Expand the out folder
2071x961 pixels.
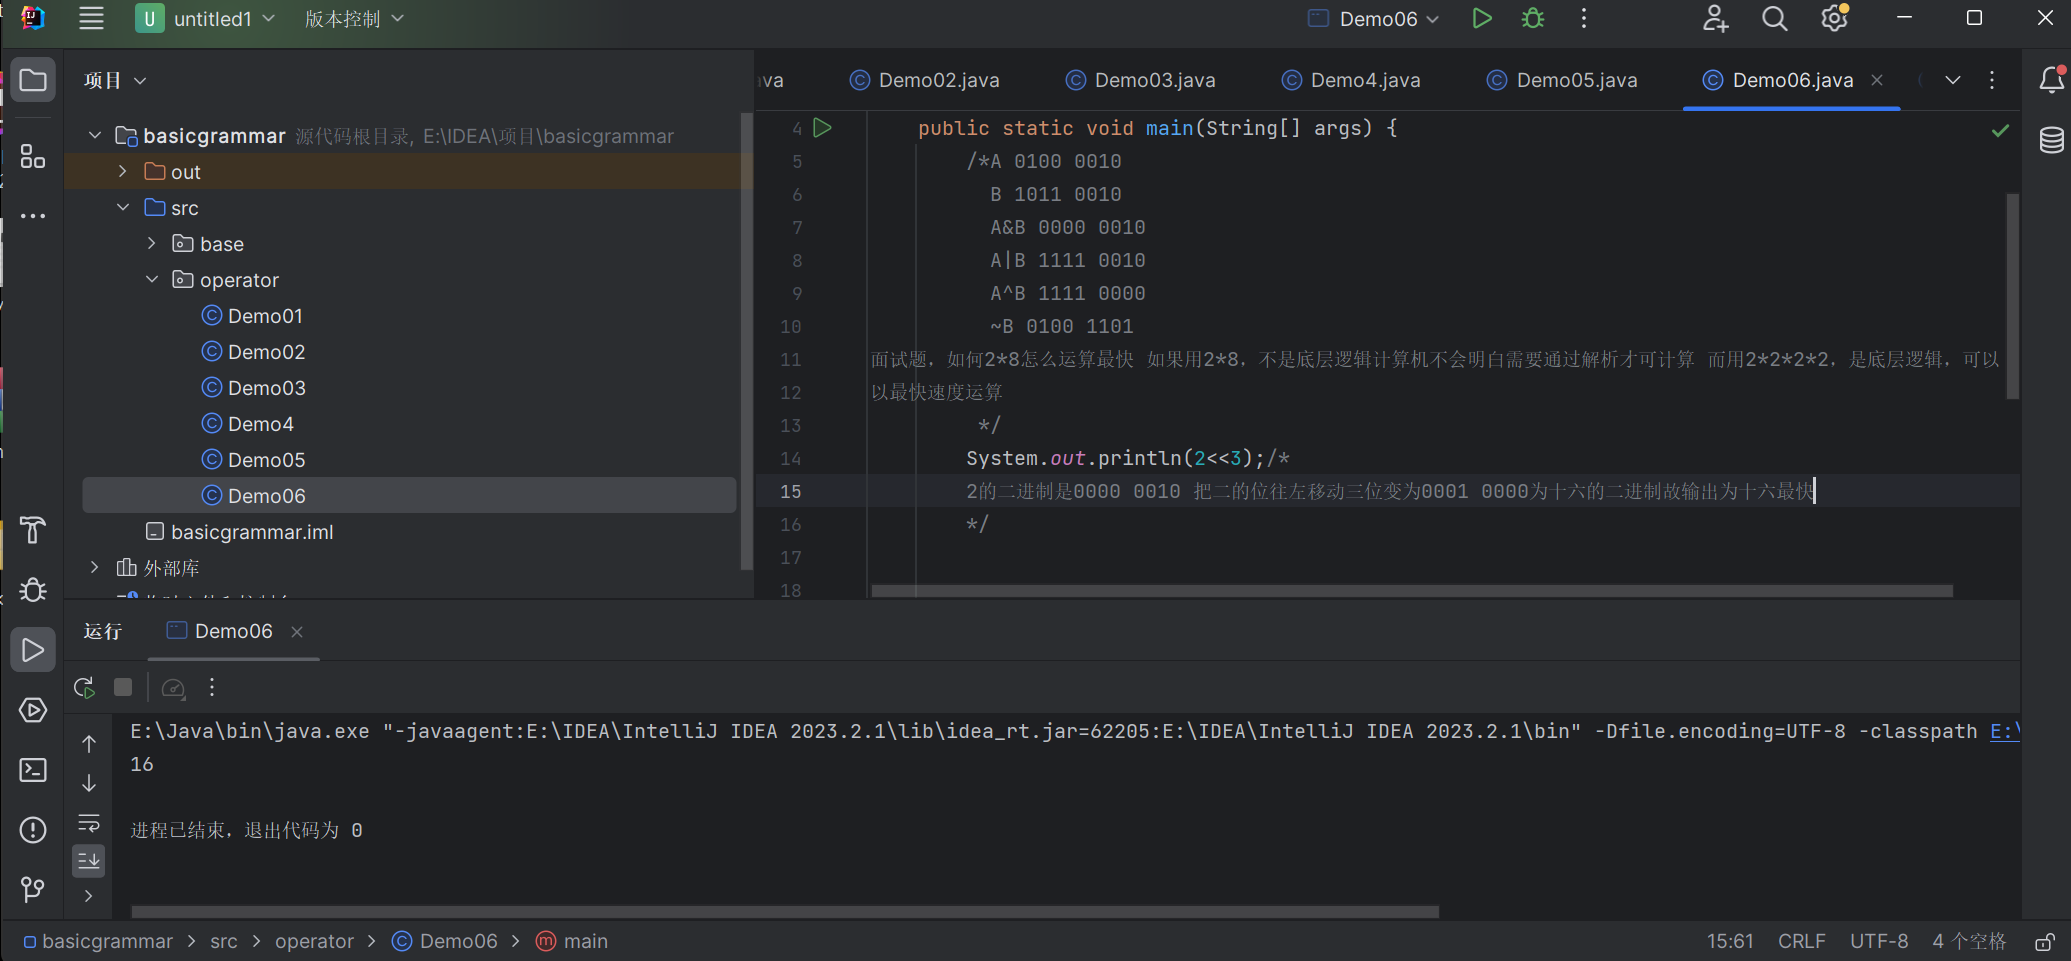pyautogui.click(x=123, y=172)
